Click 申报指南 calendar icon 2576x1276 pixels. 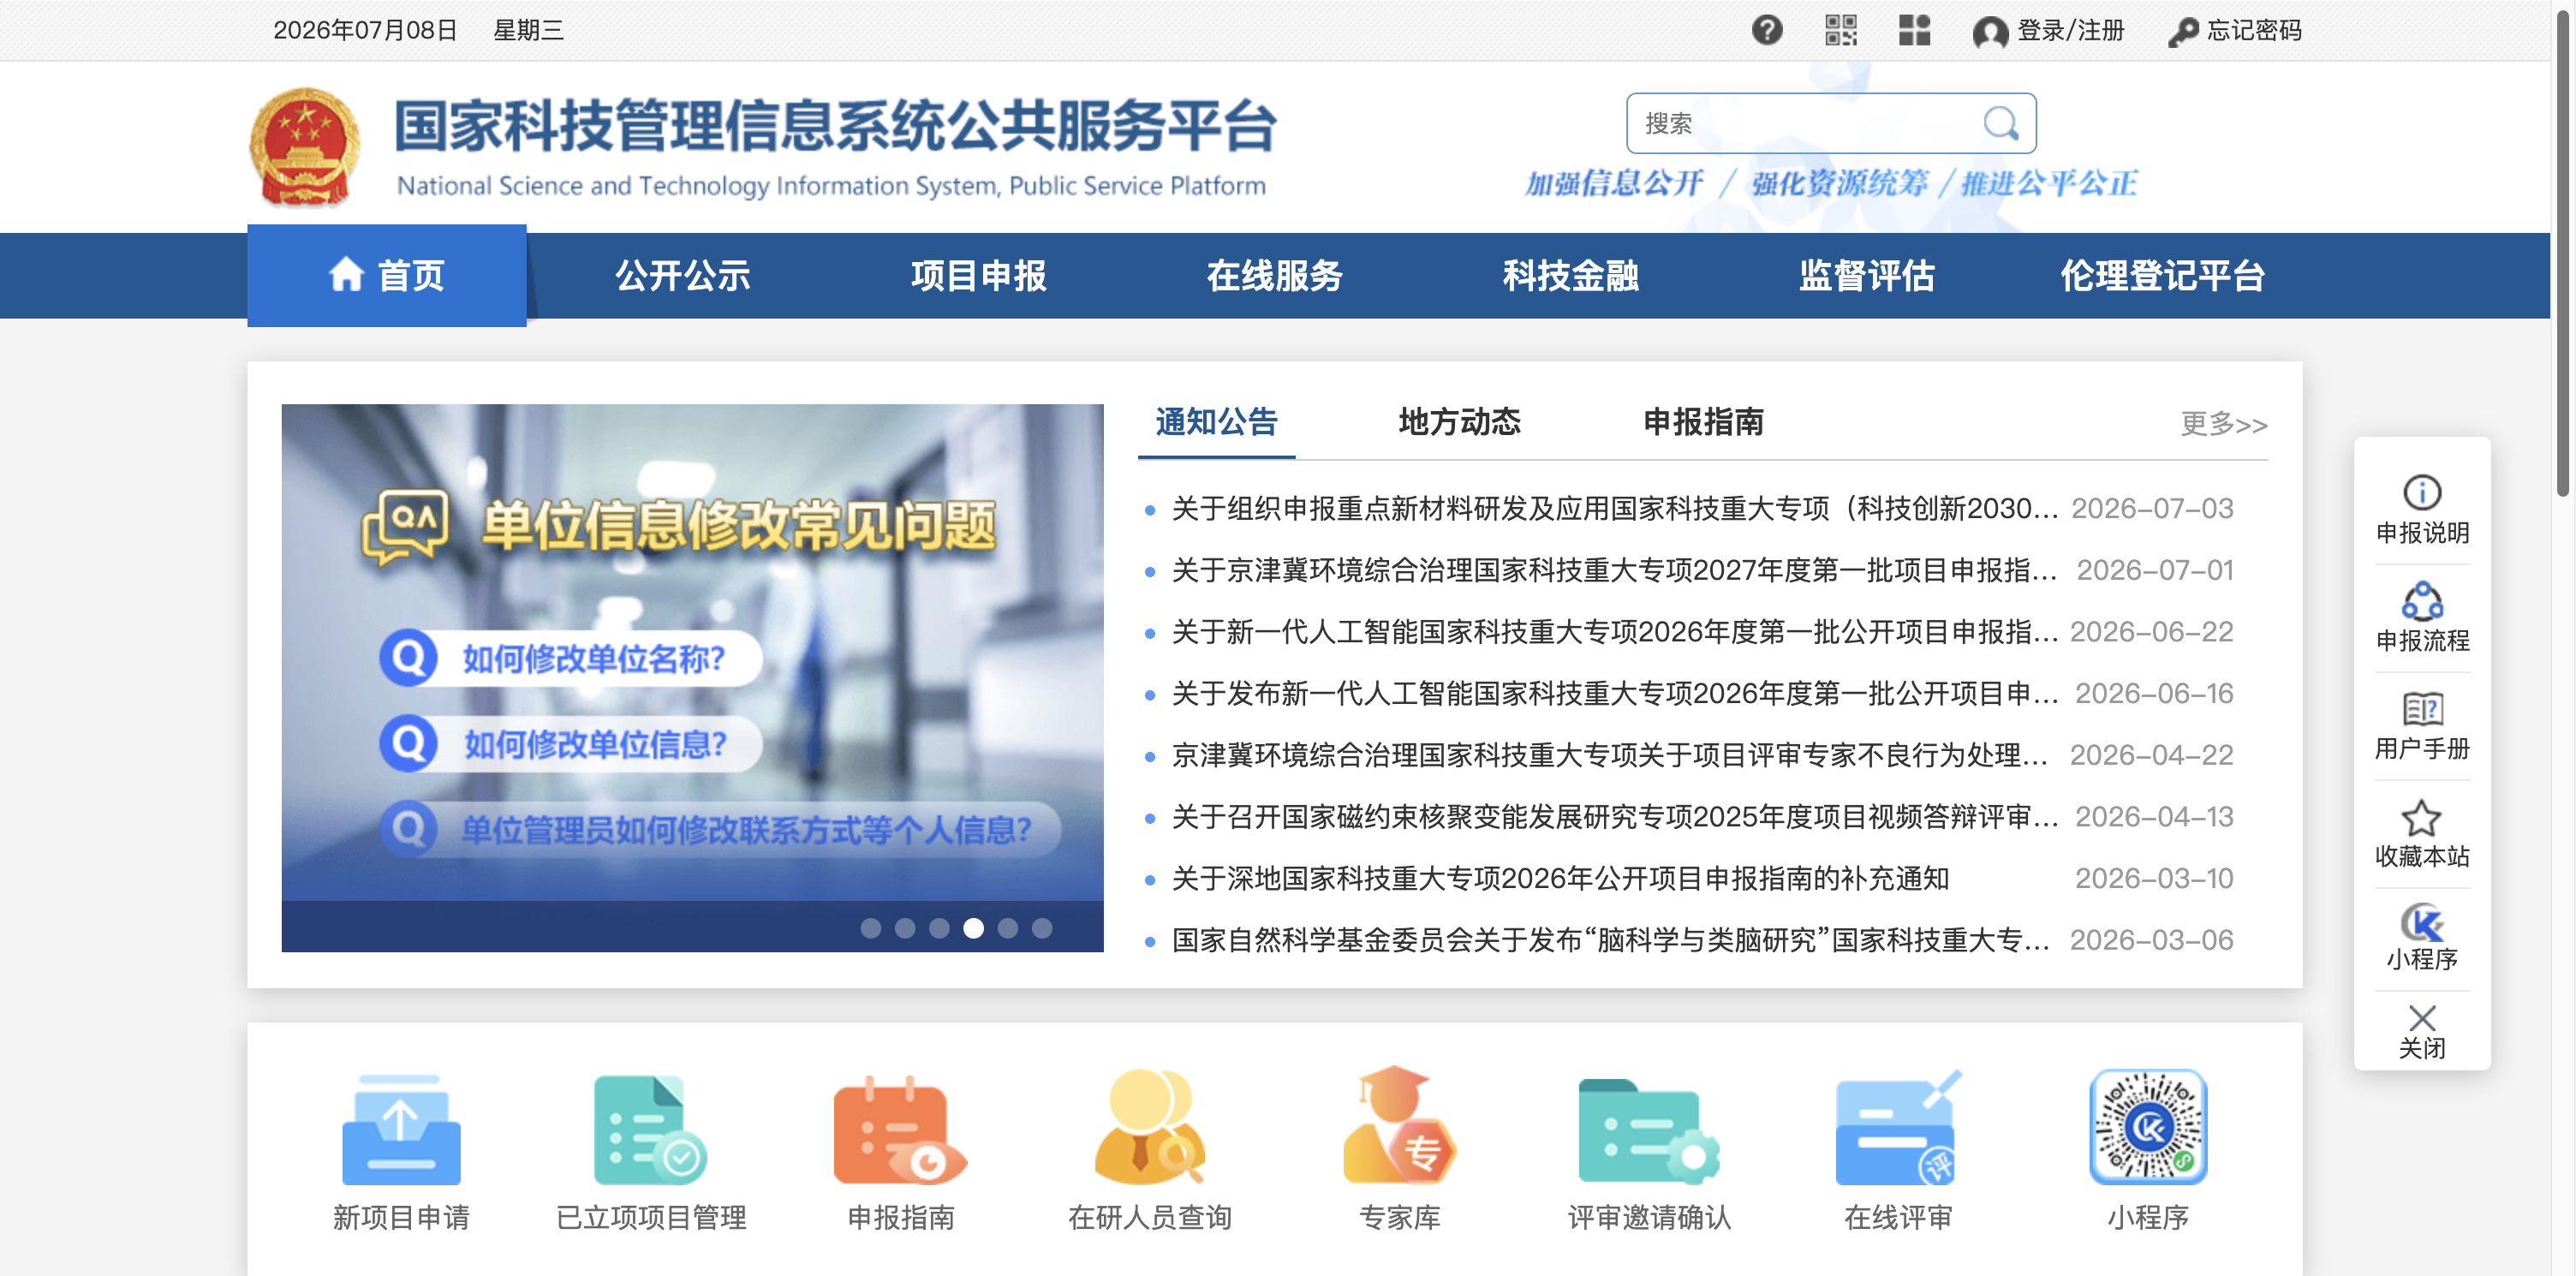900,1130
